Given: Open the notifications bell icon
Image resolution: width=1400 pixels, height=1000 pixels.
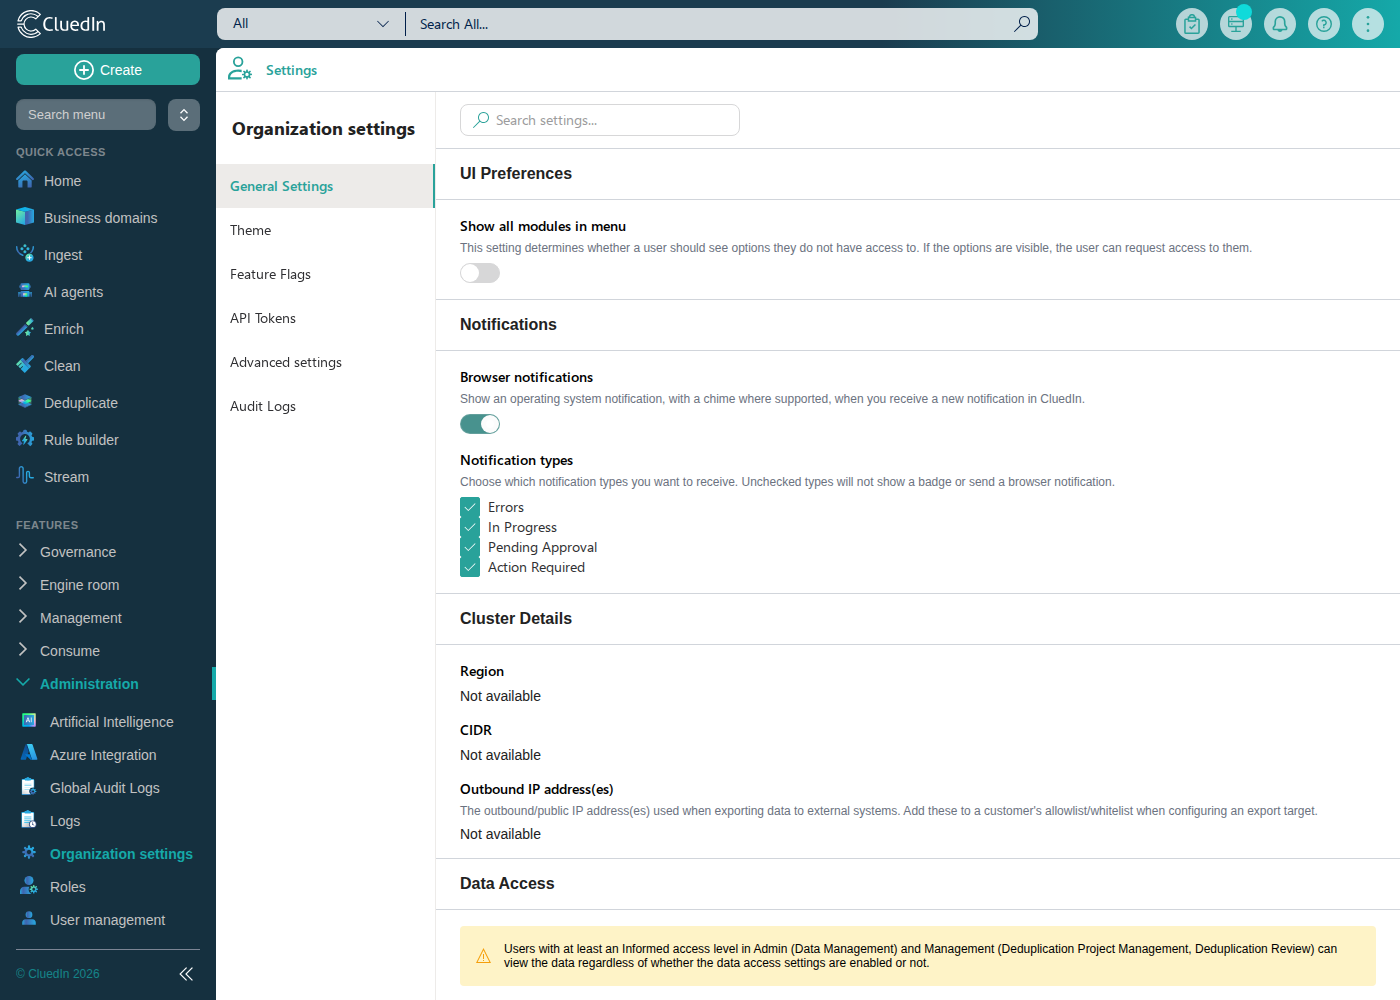Looking at the screenshot, I should (1280, 24).
